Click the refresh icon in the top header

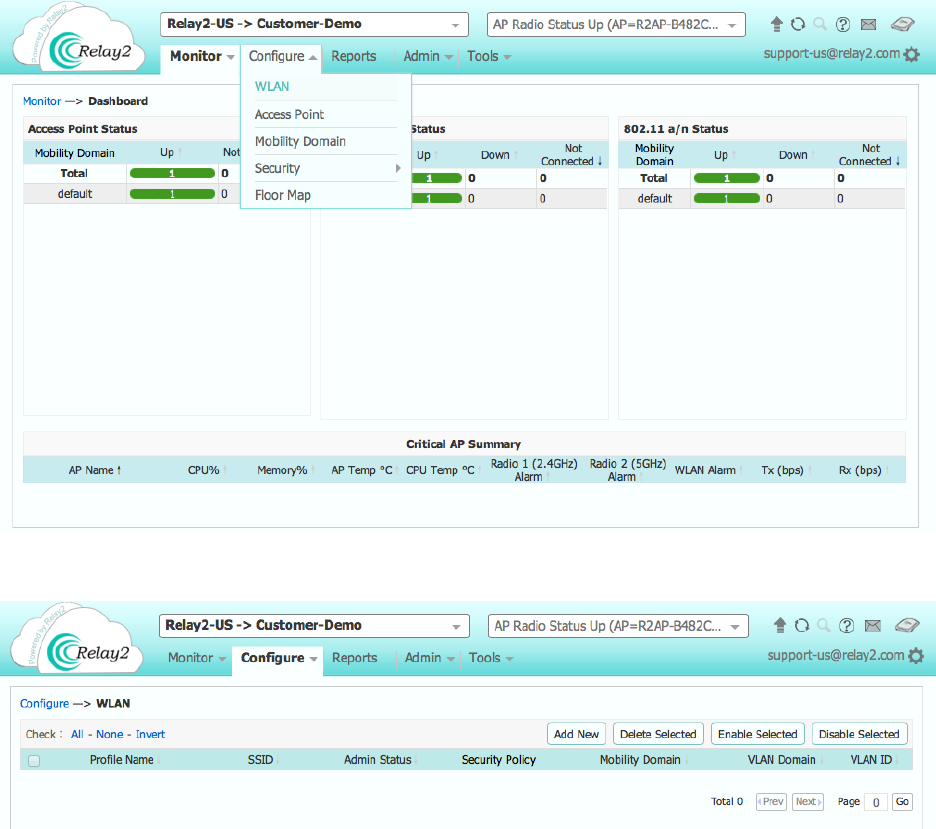(798, 24)
